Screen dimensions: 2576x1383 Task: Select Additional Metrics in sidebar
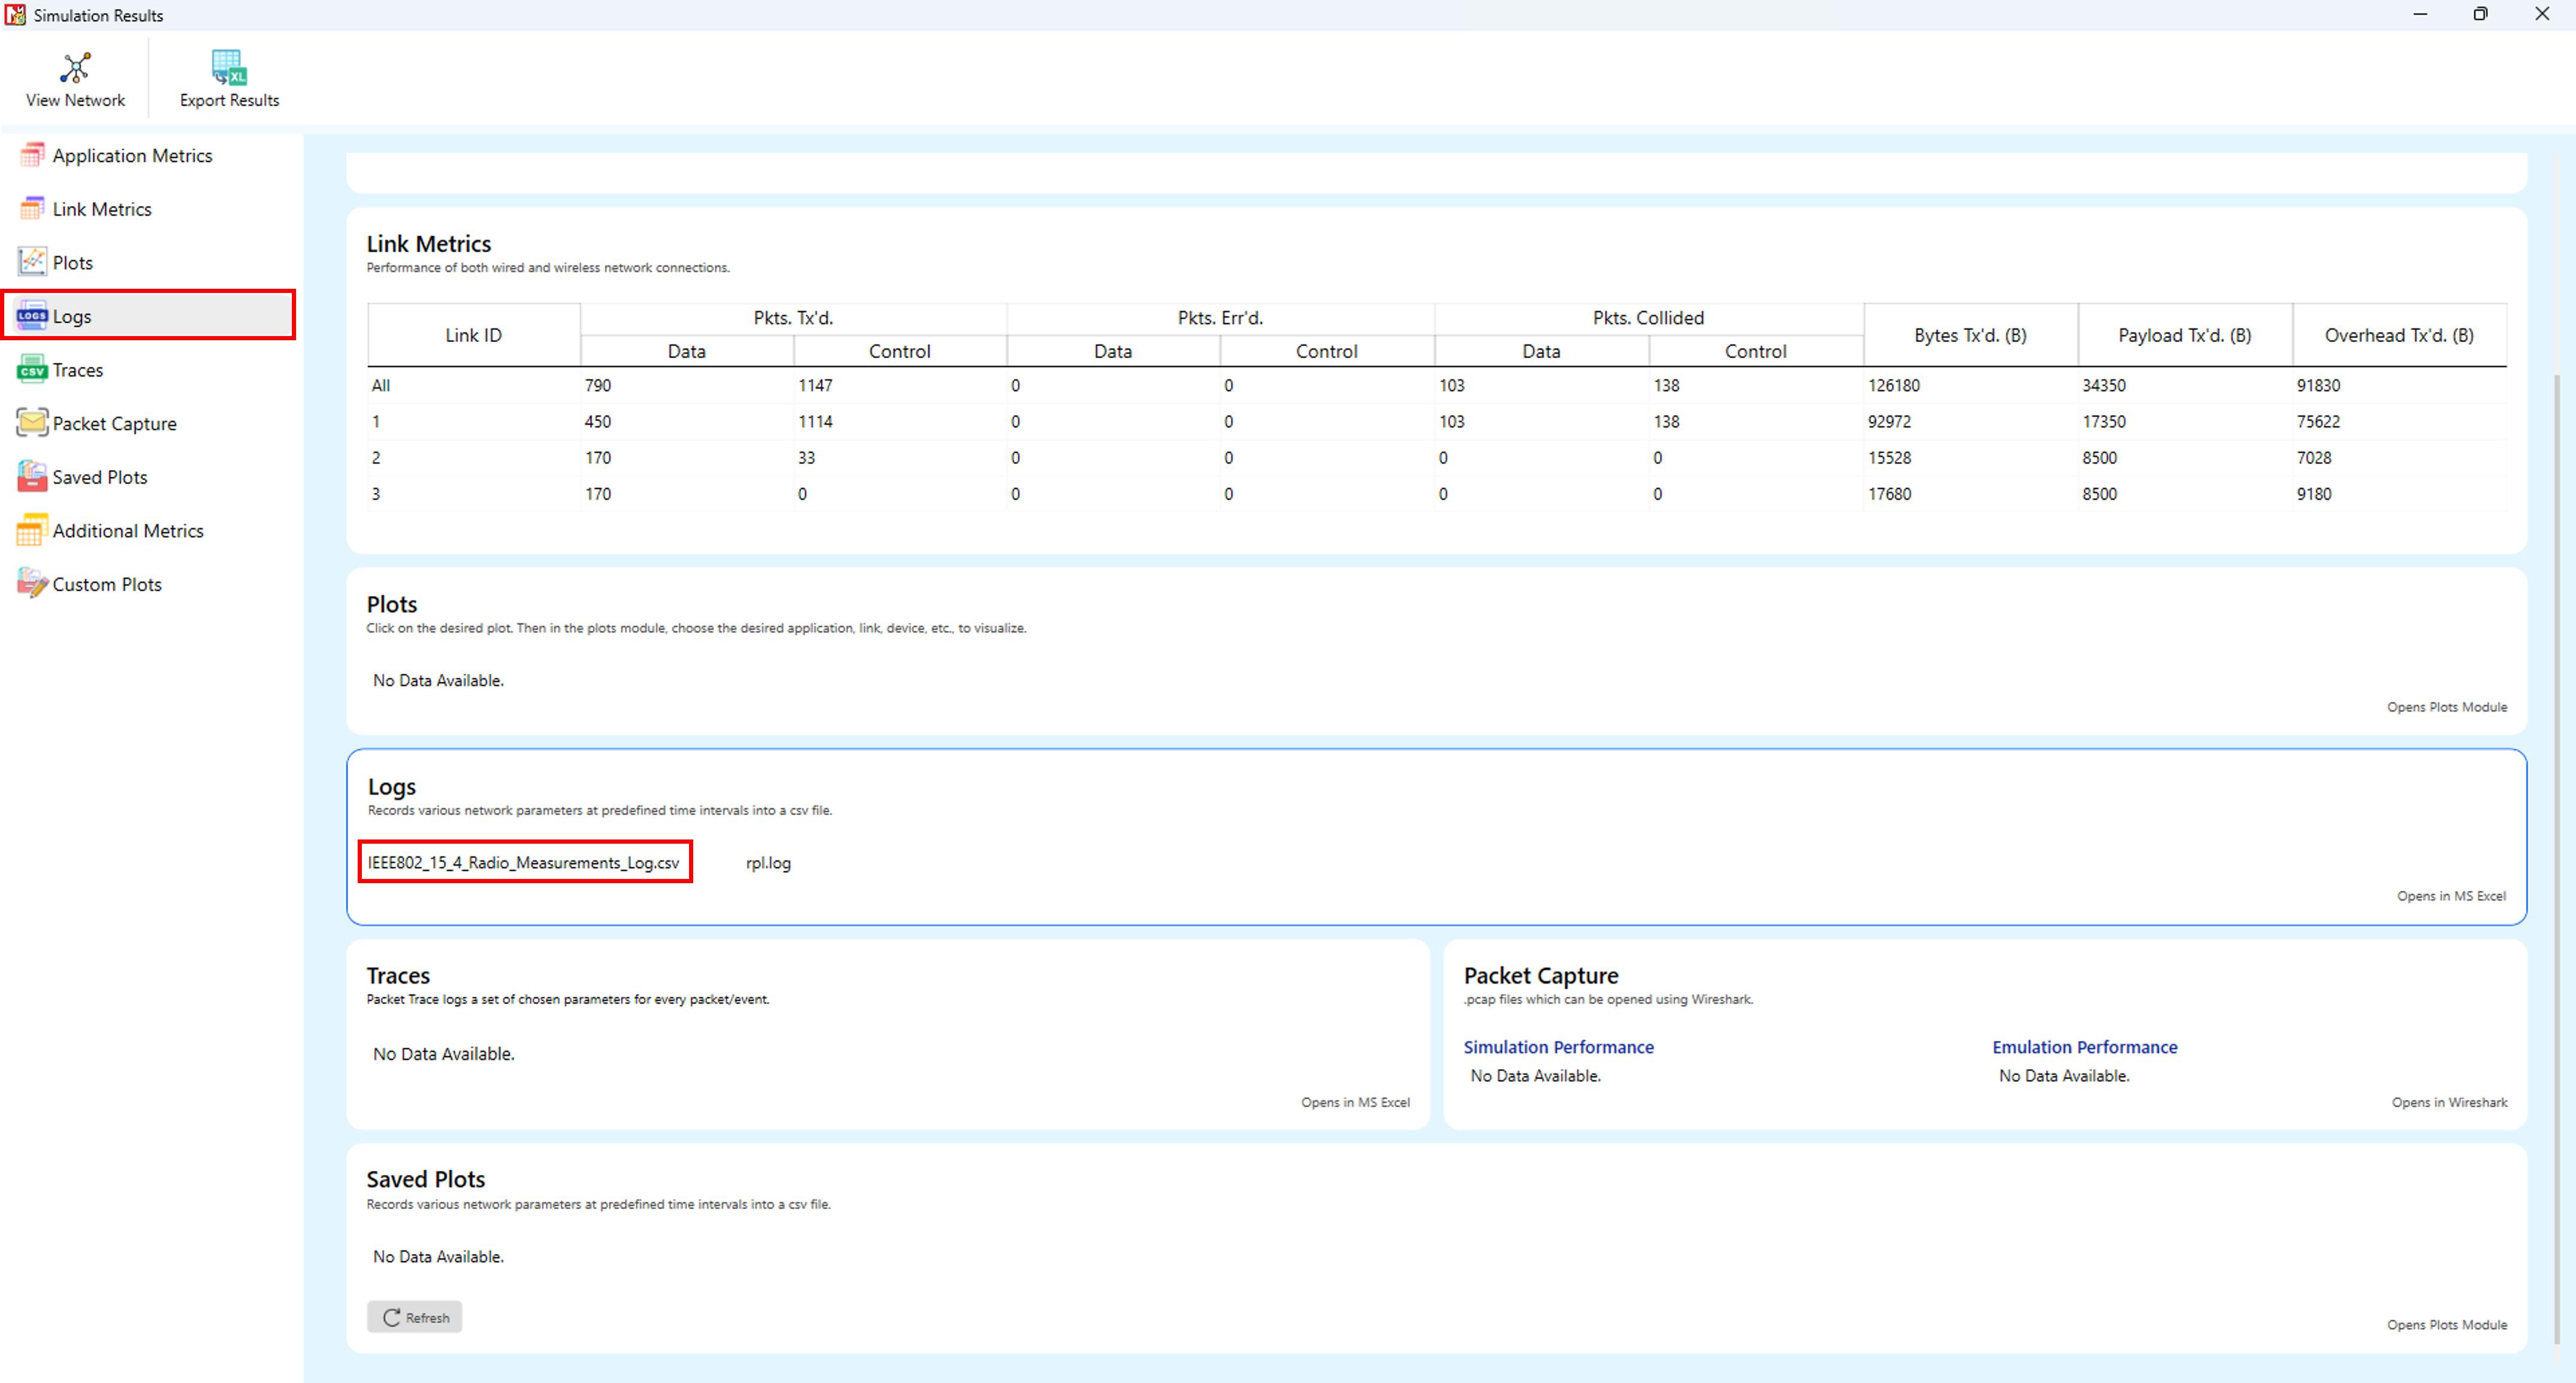point(127,531)
